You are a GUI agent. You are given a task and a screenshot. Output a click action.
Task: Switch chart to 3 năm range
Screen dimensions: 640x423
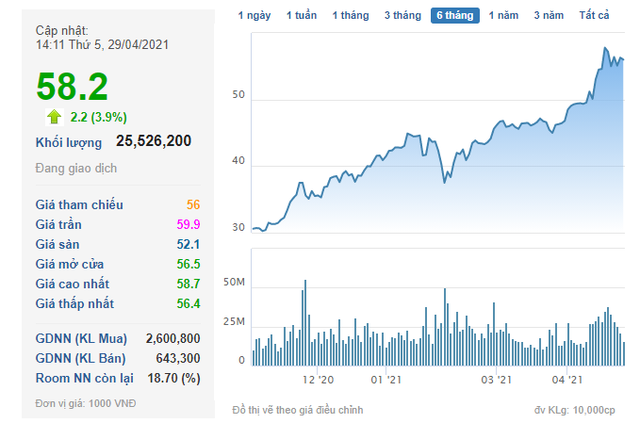coord(549,16)
